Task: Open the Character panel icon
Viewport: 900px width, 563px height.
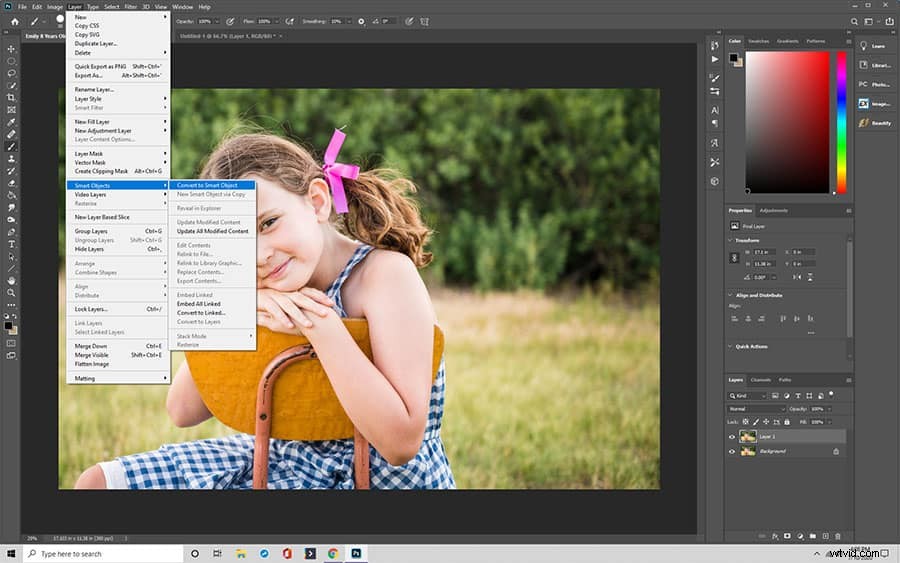Action: point(715,110)
